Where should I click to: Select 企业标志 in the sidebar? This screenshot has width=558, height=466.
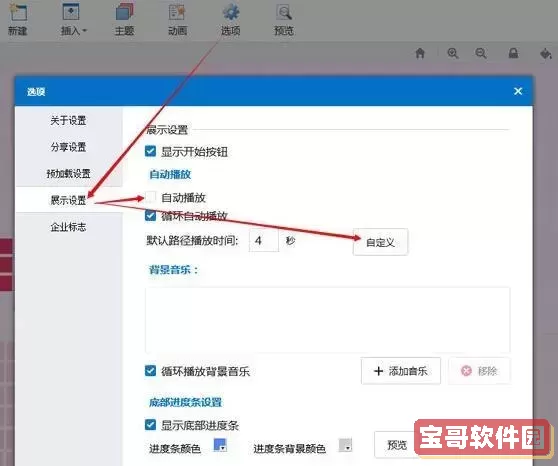(68, 227)
